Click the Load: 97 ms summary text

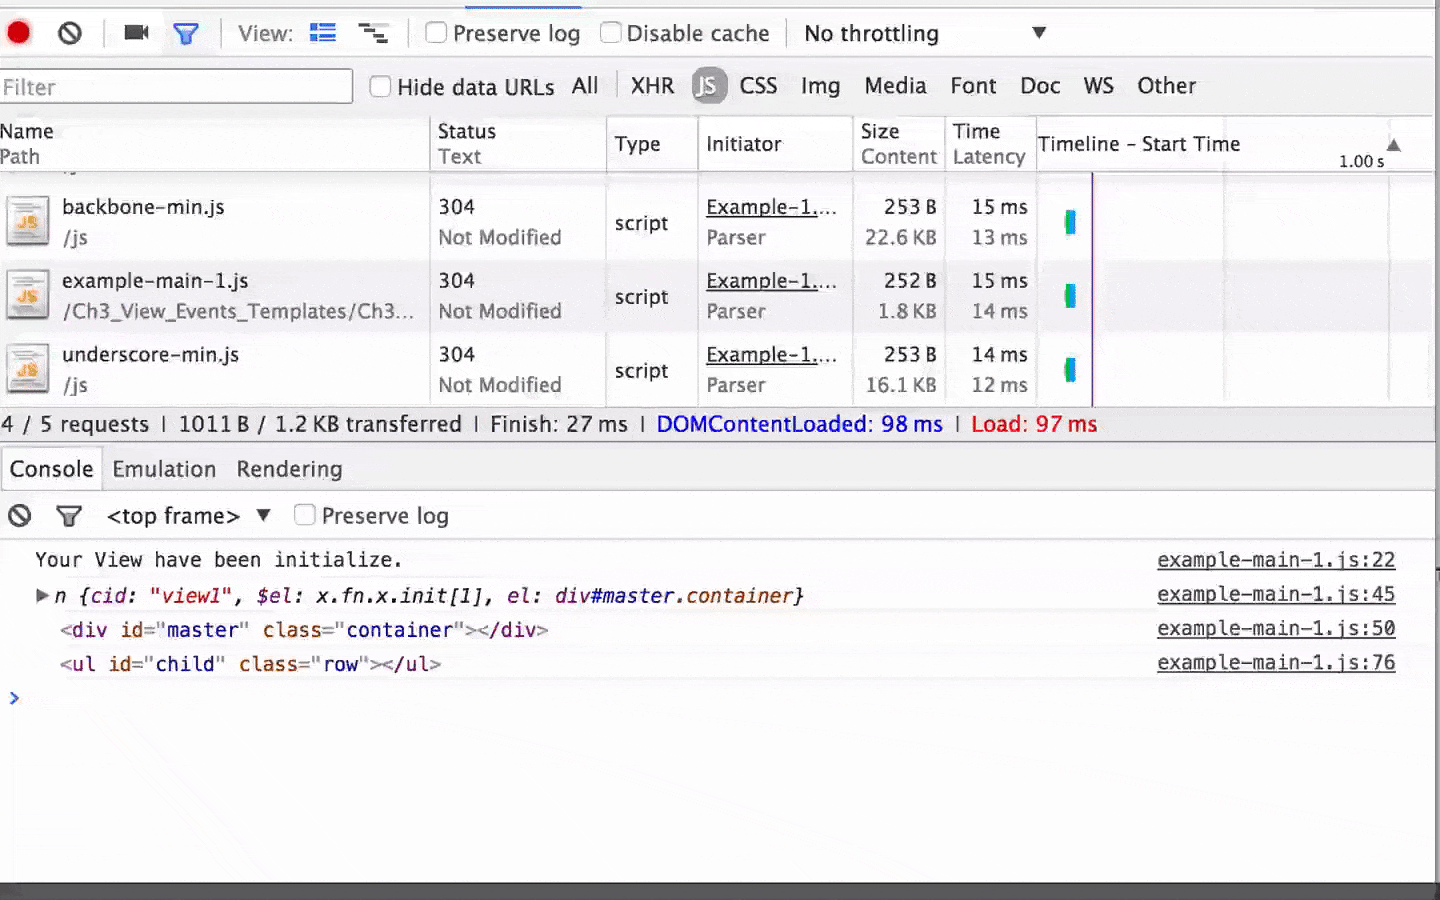[1034, 424]
